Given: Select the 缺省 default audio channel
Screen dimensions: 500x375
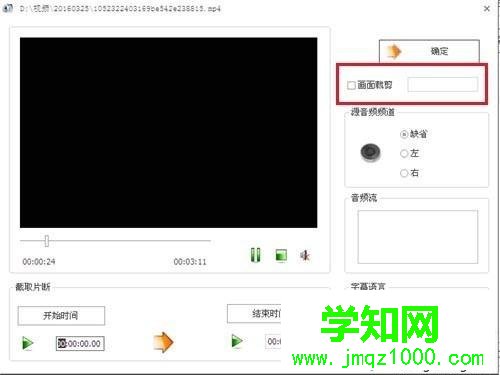Looking at the screenshot, I should 404,134.
